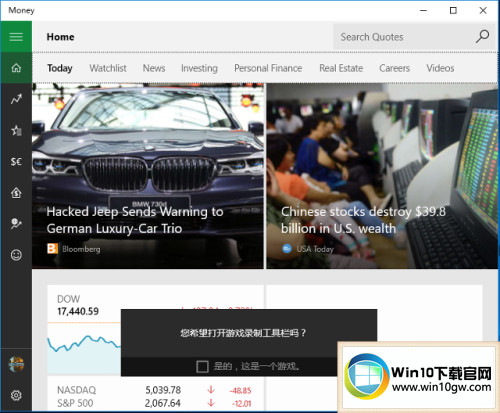Check the 'this is a game' checkbox

[x=202, y=367]
